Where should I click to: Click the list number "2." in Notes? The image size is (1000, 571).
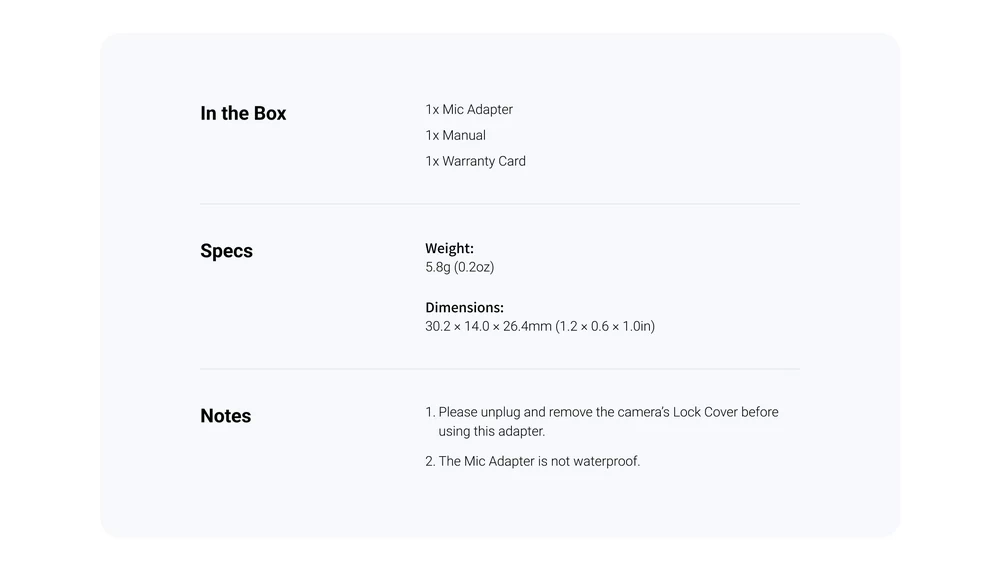(430, 462)
